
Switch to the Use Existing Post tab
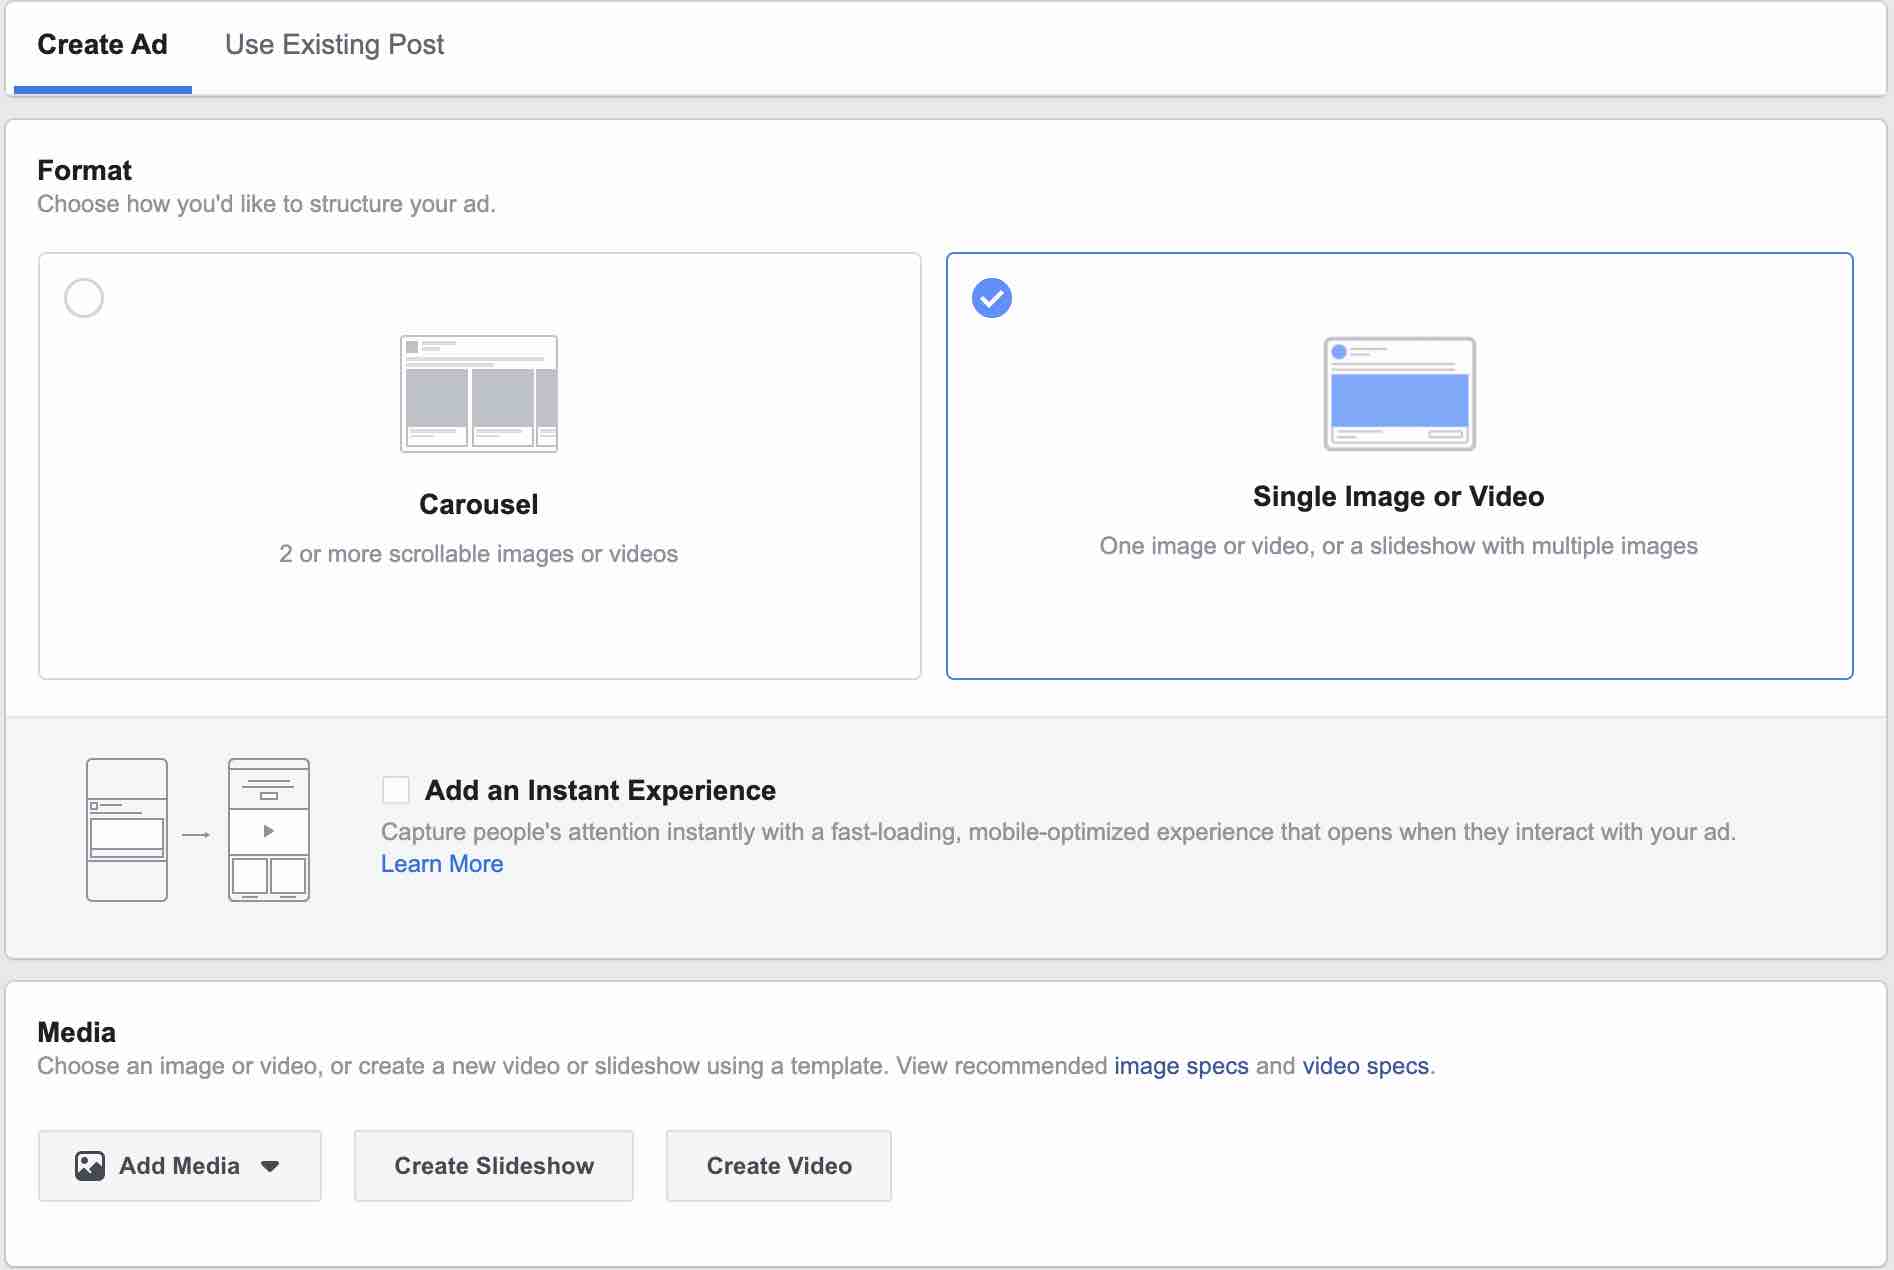coord(334,44)
